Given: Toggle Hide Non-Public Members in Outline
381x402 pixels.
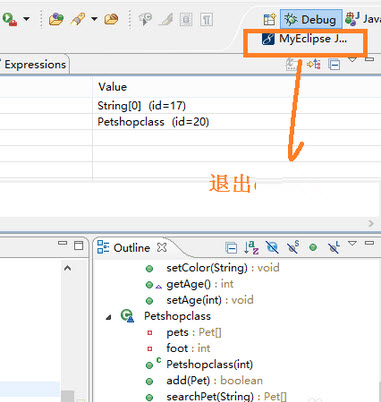Looking at the screenshot, I should [313, 247].
